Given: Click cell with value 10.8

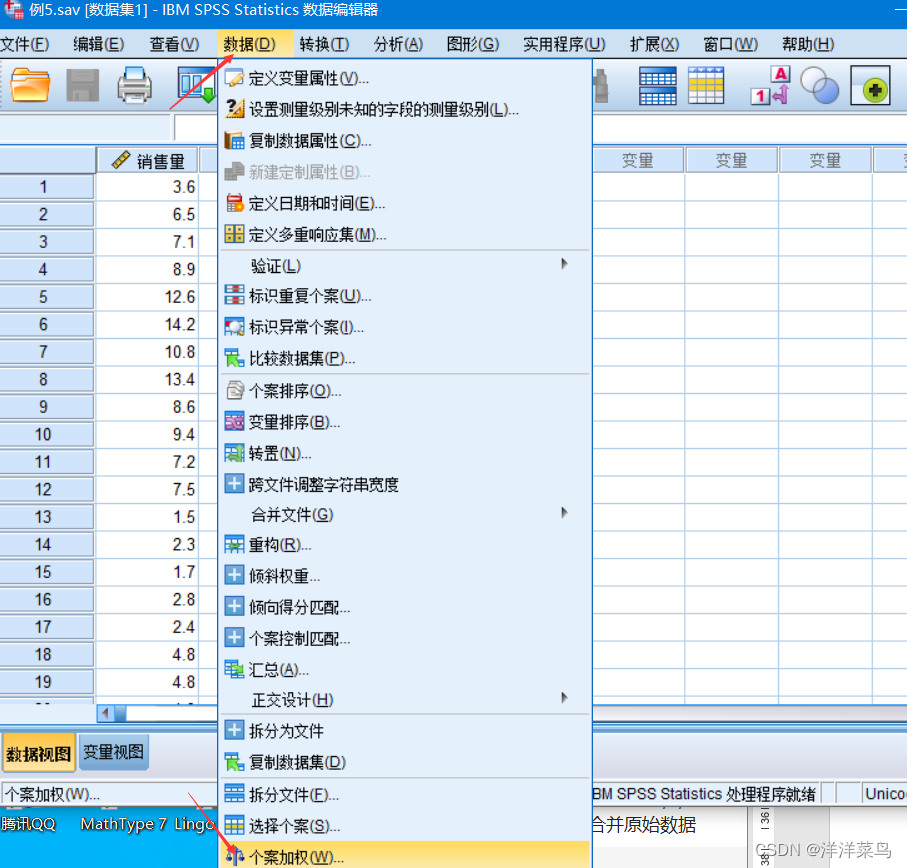Looking at the screenshot, I should point(148,352).
